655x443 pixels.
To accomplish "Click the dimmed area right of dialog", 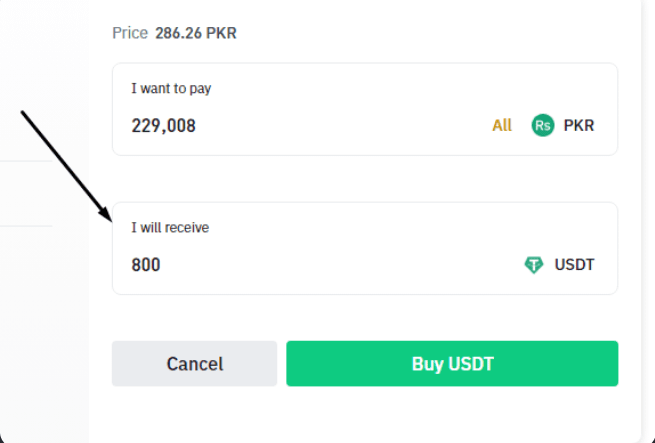I will [647, 200].
